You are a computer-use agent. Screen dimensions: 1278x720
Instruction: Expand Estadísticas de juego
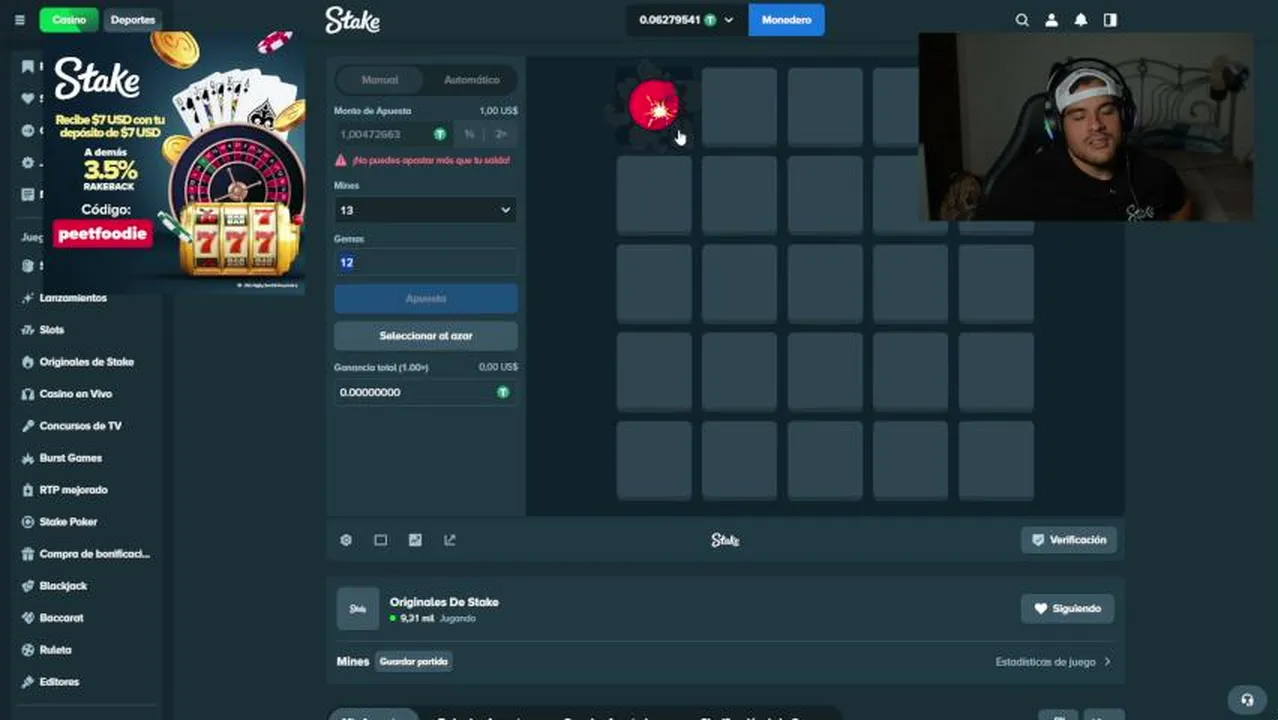click(1053, 662)
